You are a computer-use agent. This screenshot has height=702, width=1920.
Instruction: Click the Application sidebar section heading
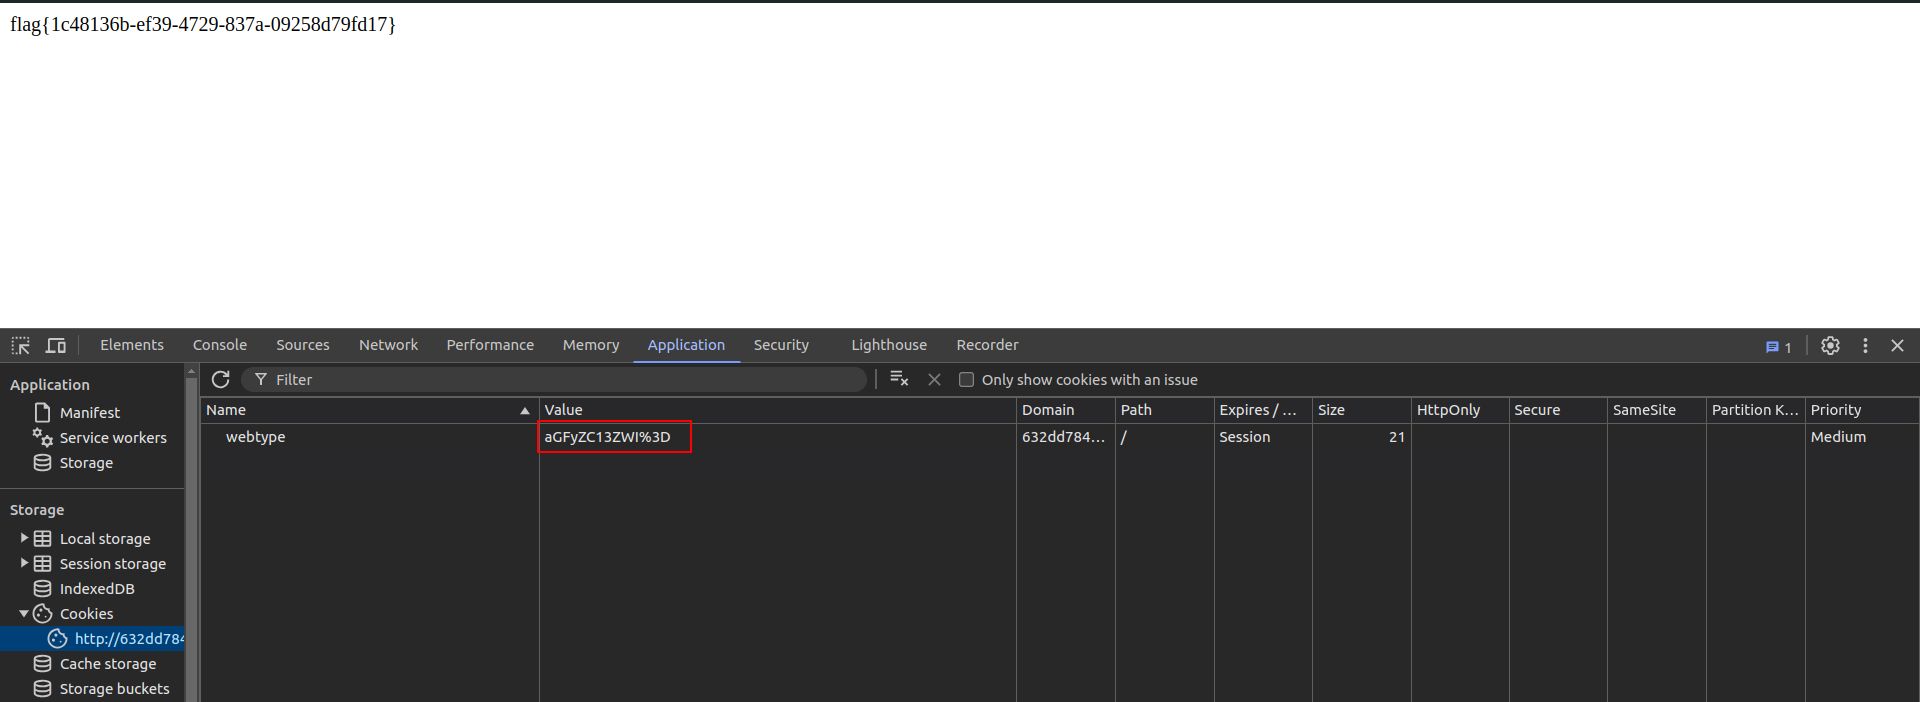click(x=50, y=384)
